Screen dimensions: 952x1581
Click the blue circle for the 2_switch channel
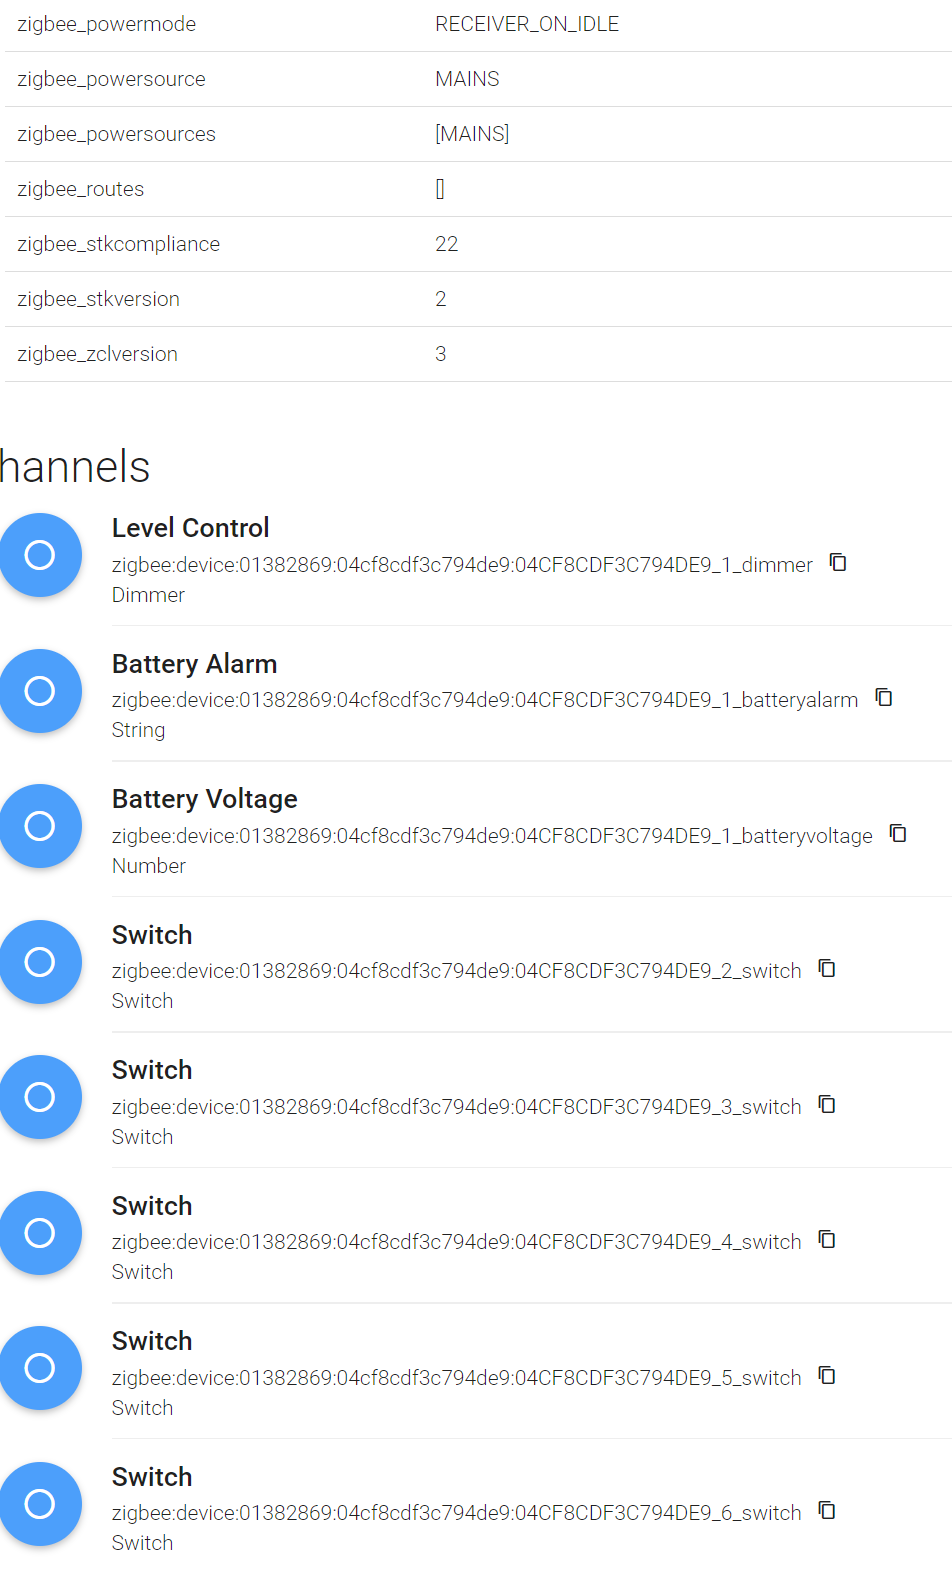pyautogui.click(x=40, y=962)
